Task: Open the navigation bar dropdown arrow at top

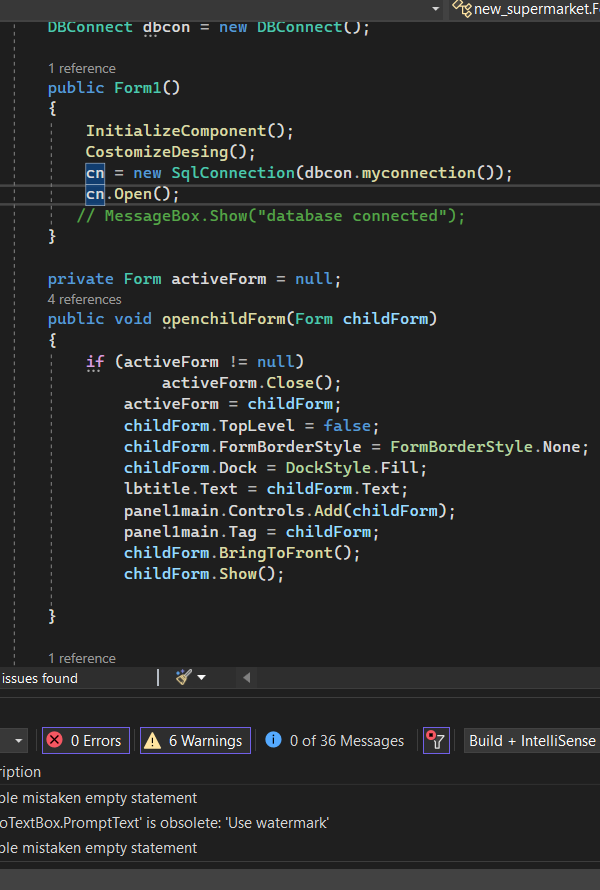Action: tap(435, 8)
